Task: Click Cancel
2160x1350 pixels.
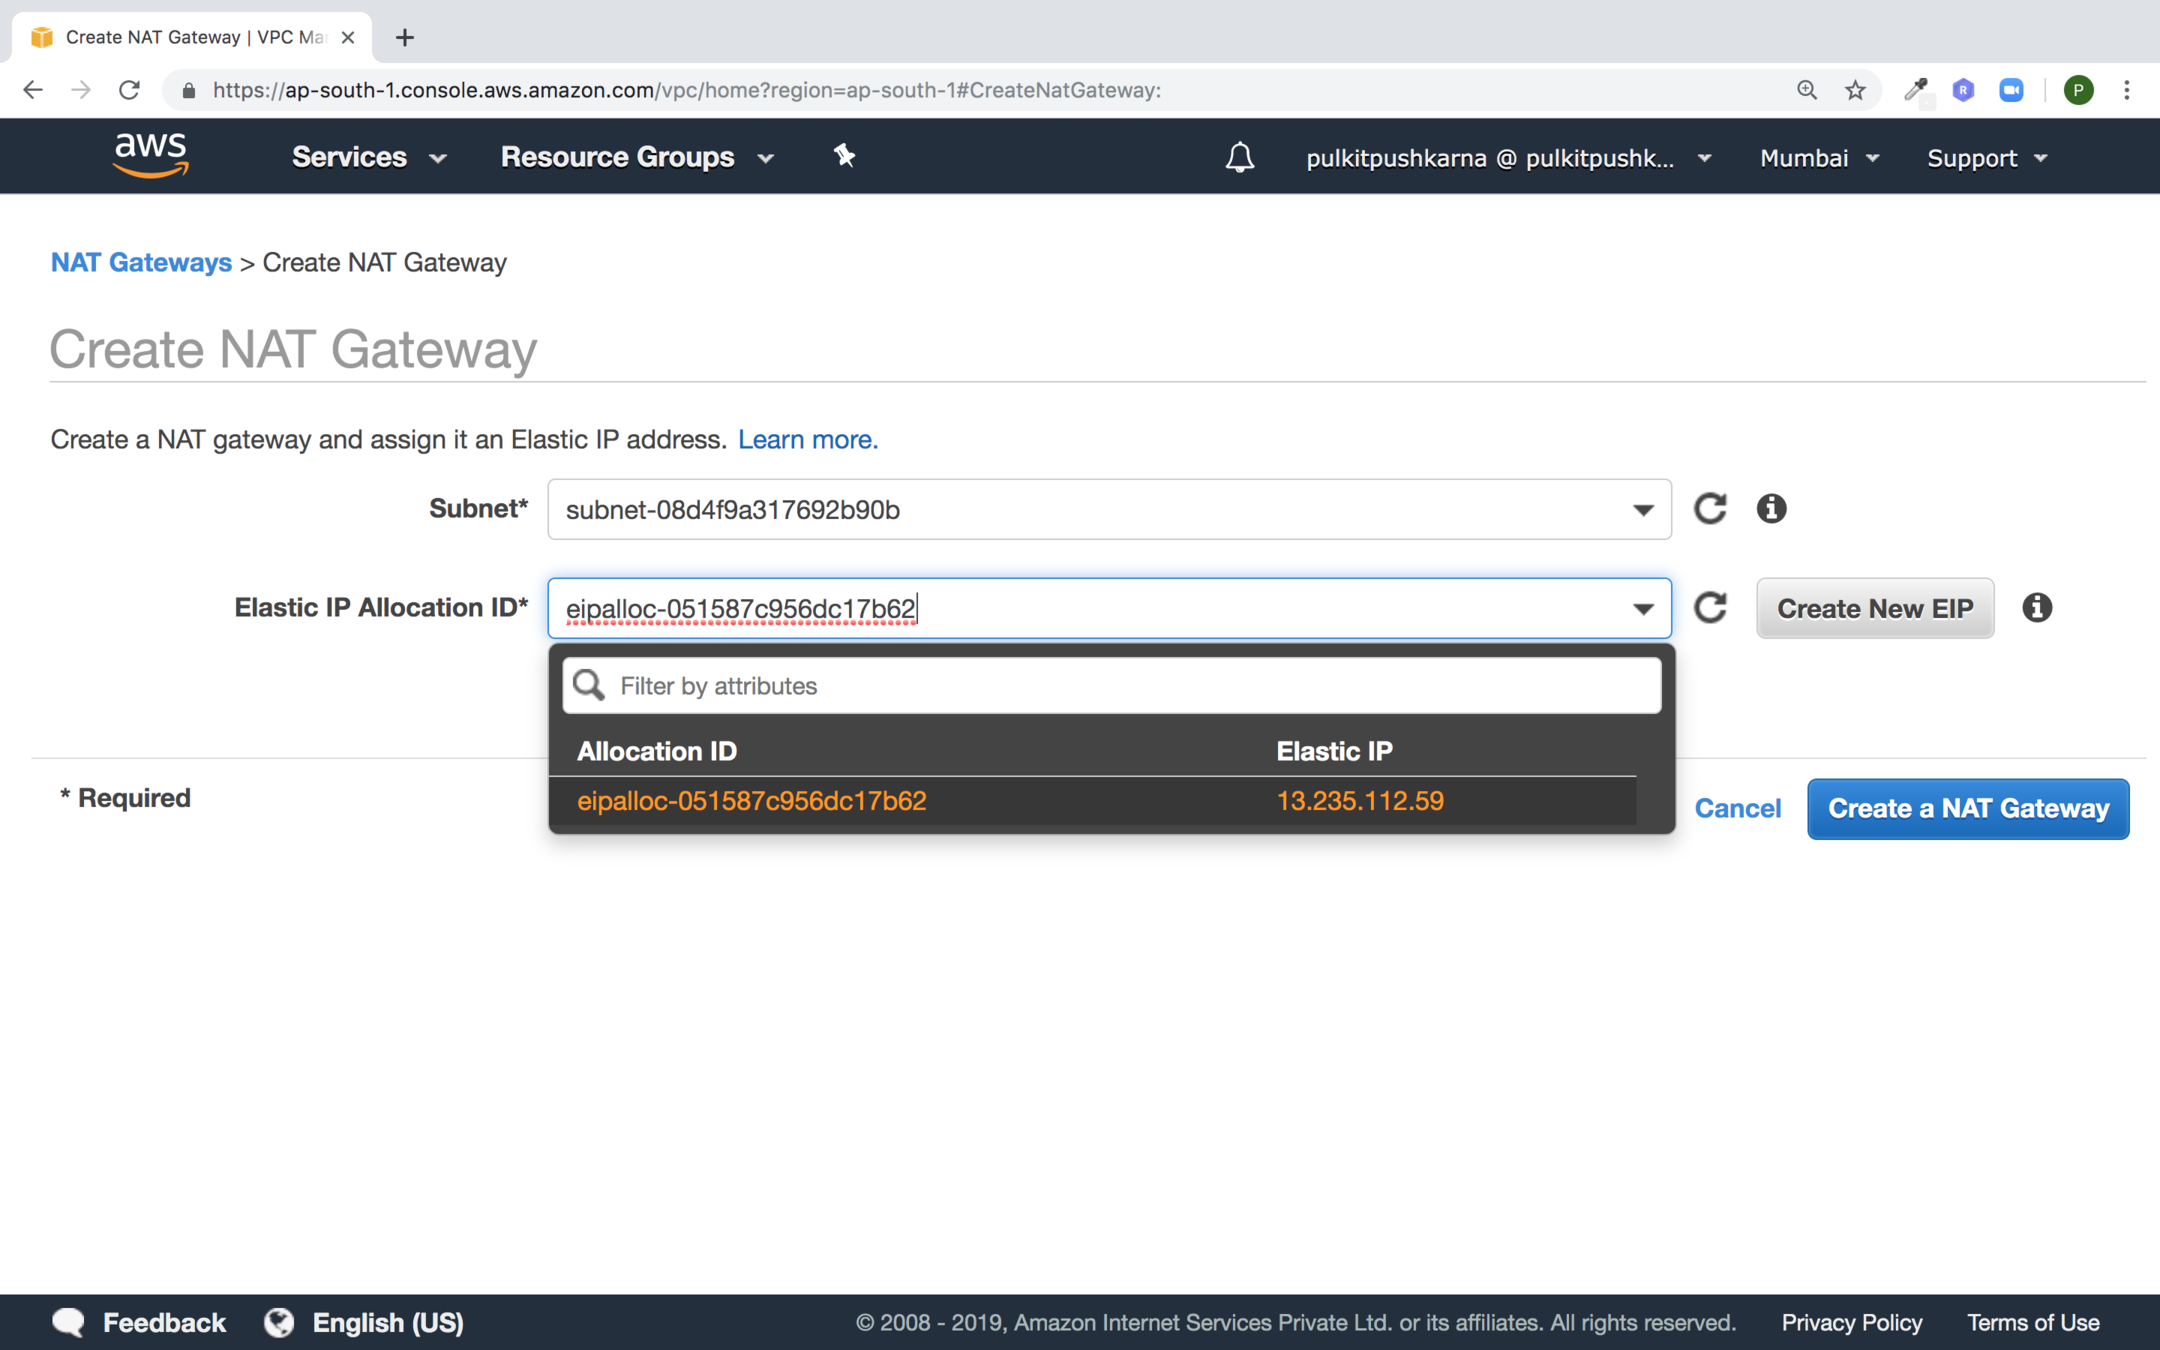Action: pos(1738,808)
